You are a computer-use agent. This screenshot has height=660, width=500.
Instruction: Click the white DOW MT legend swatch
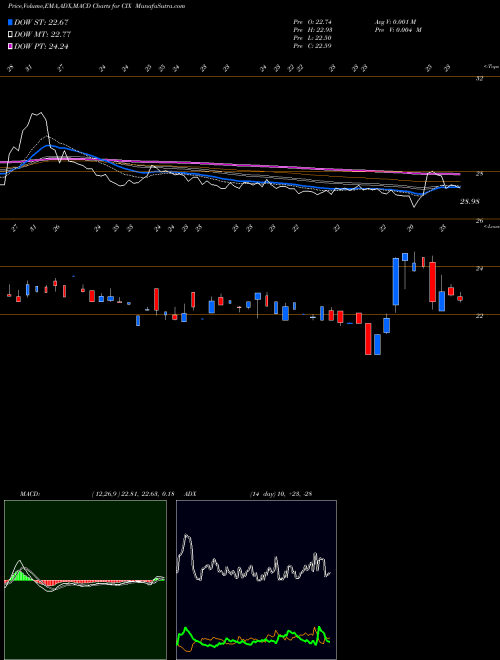pyautogui.click(x=10, y=35)
